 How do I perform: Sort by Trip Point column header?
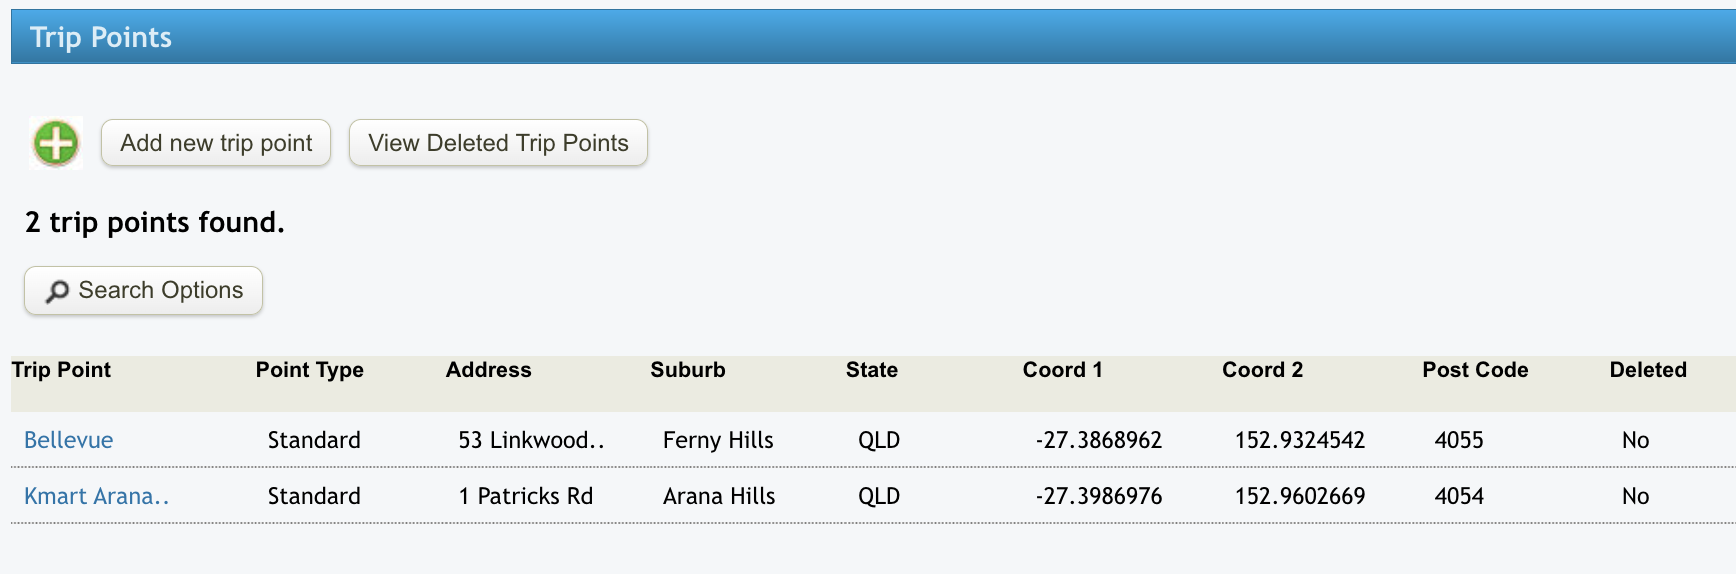click(61, 370)
